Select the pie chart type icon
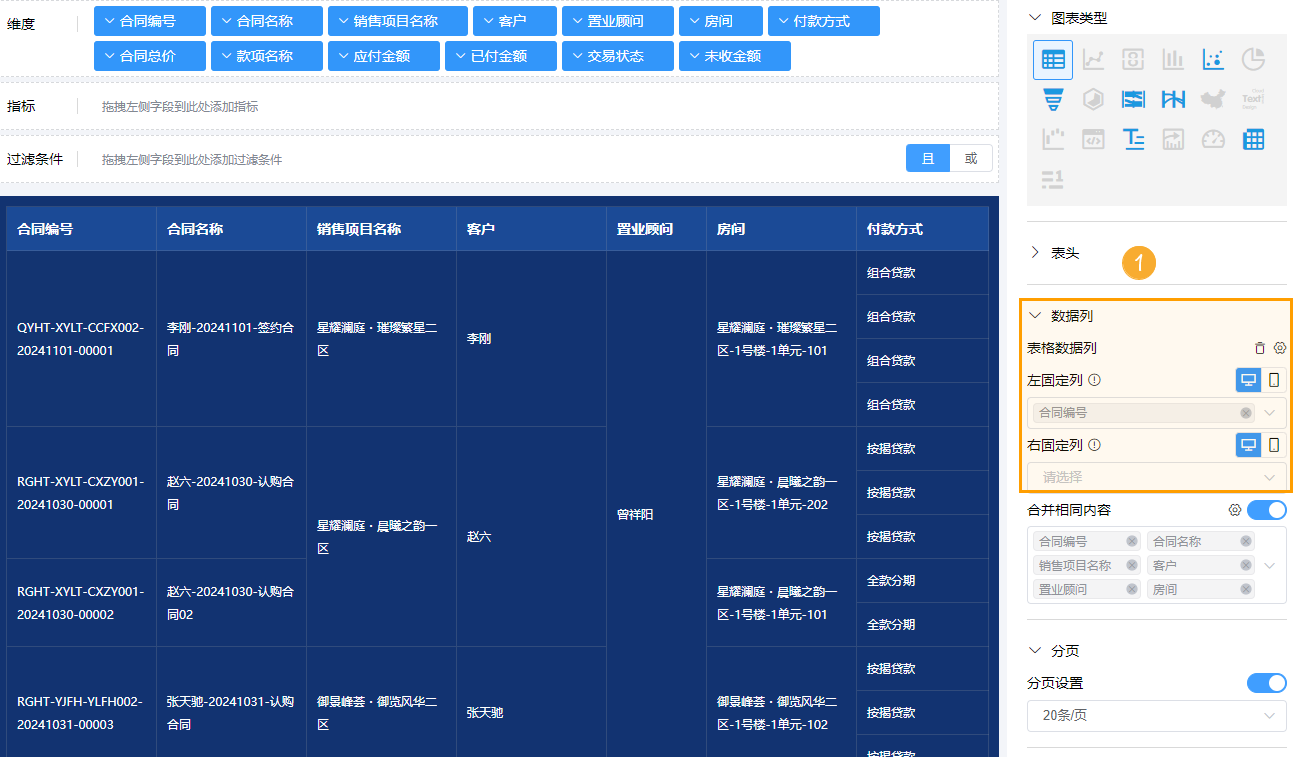Screen dimensions: 1293x757 tap(1253, 59)
